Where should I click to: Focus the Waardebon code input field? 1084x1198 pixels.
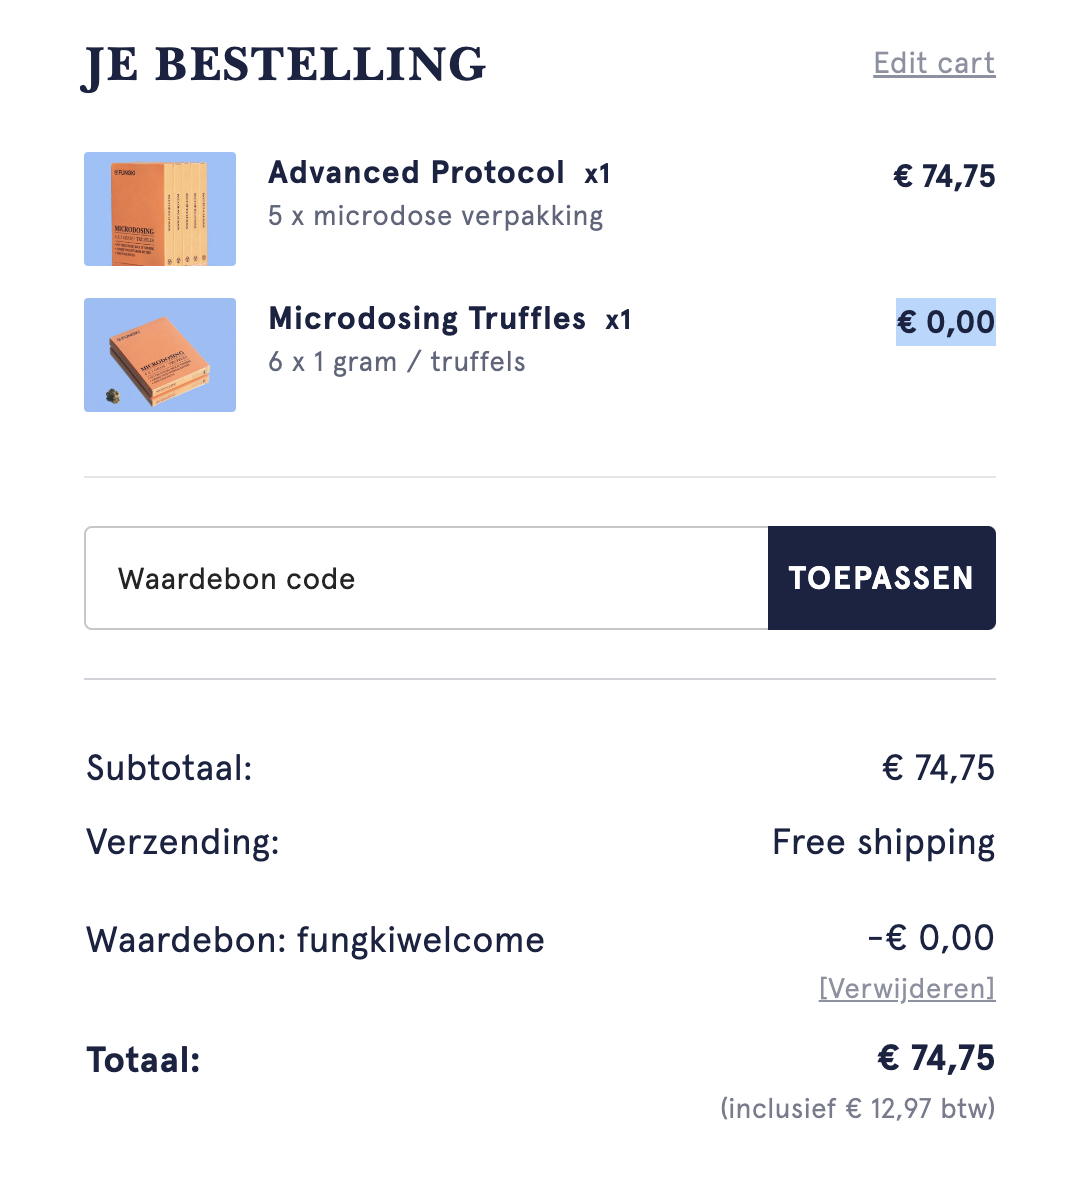tap(426, 578)
